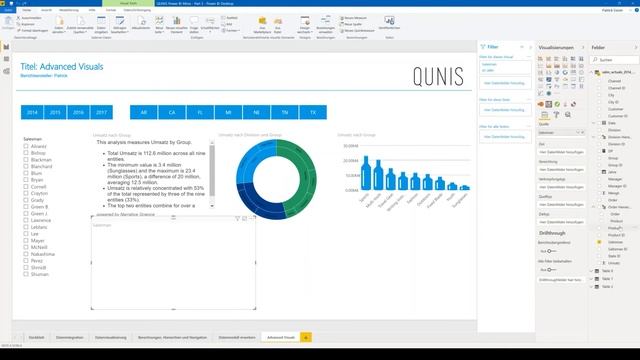This screenshot has height=360, width=640.
Task: Open the Ansicht ribbon tab
Action: coord(46,10)
